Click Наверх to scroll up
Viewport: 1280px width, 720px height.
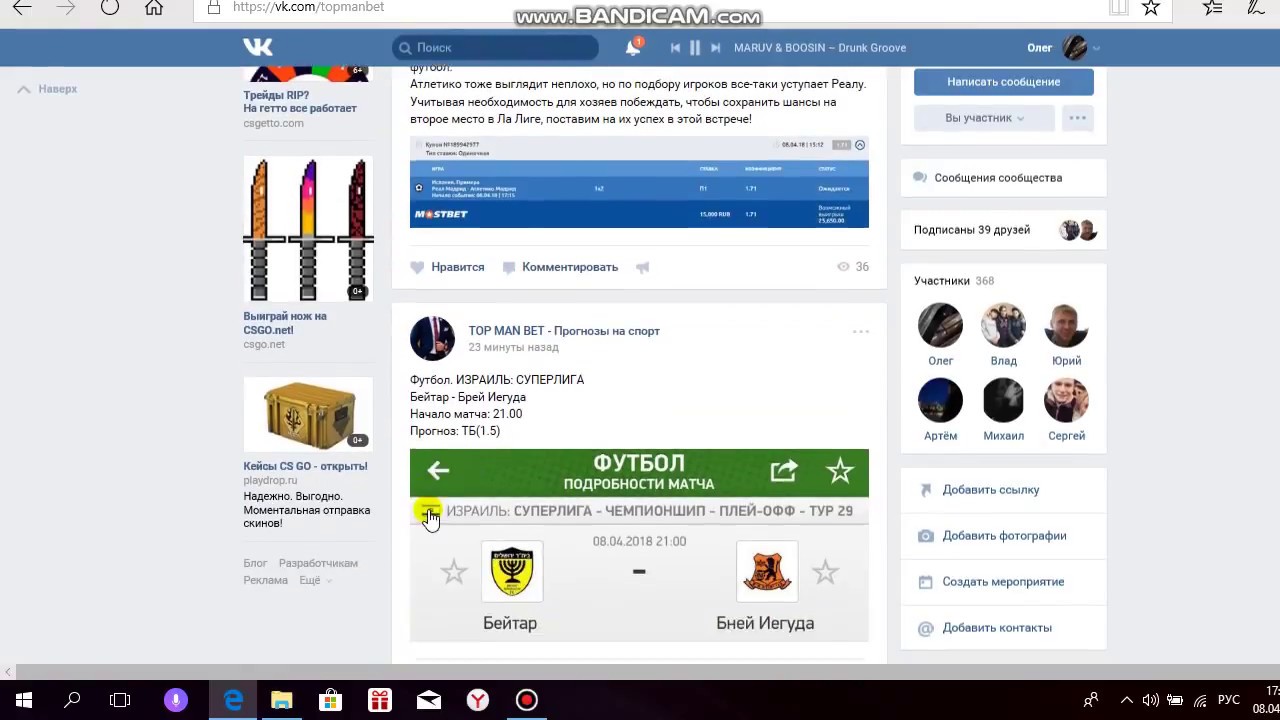point(47,89)
